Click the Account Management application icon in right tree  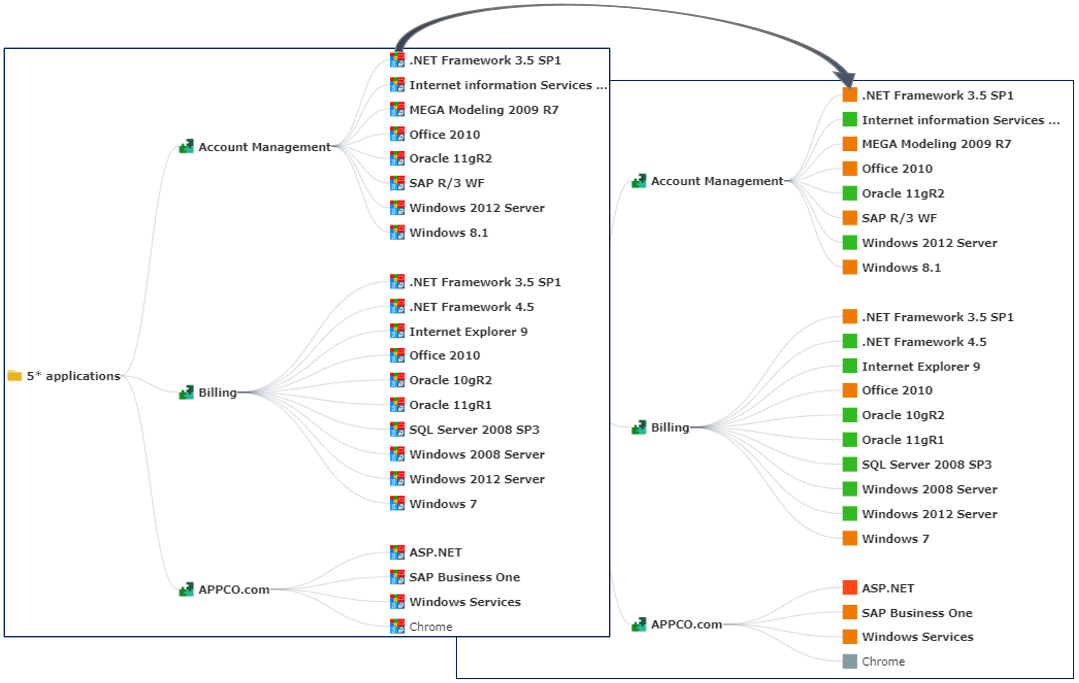[639, 181]
